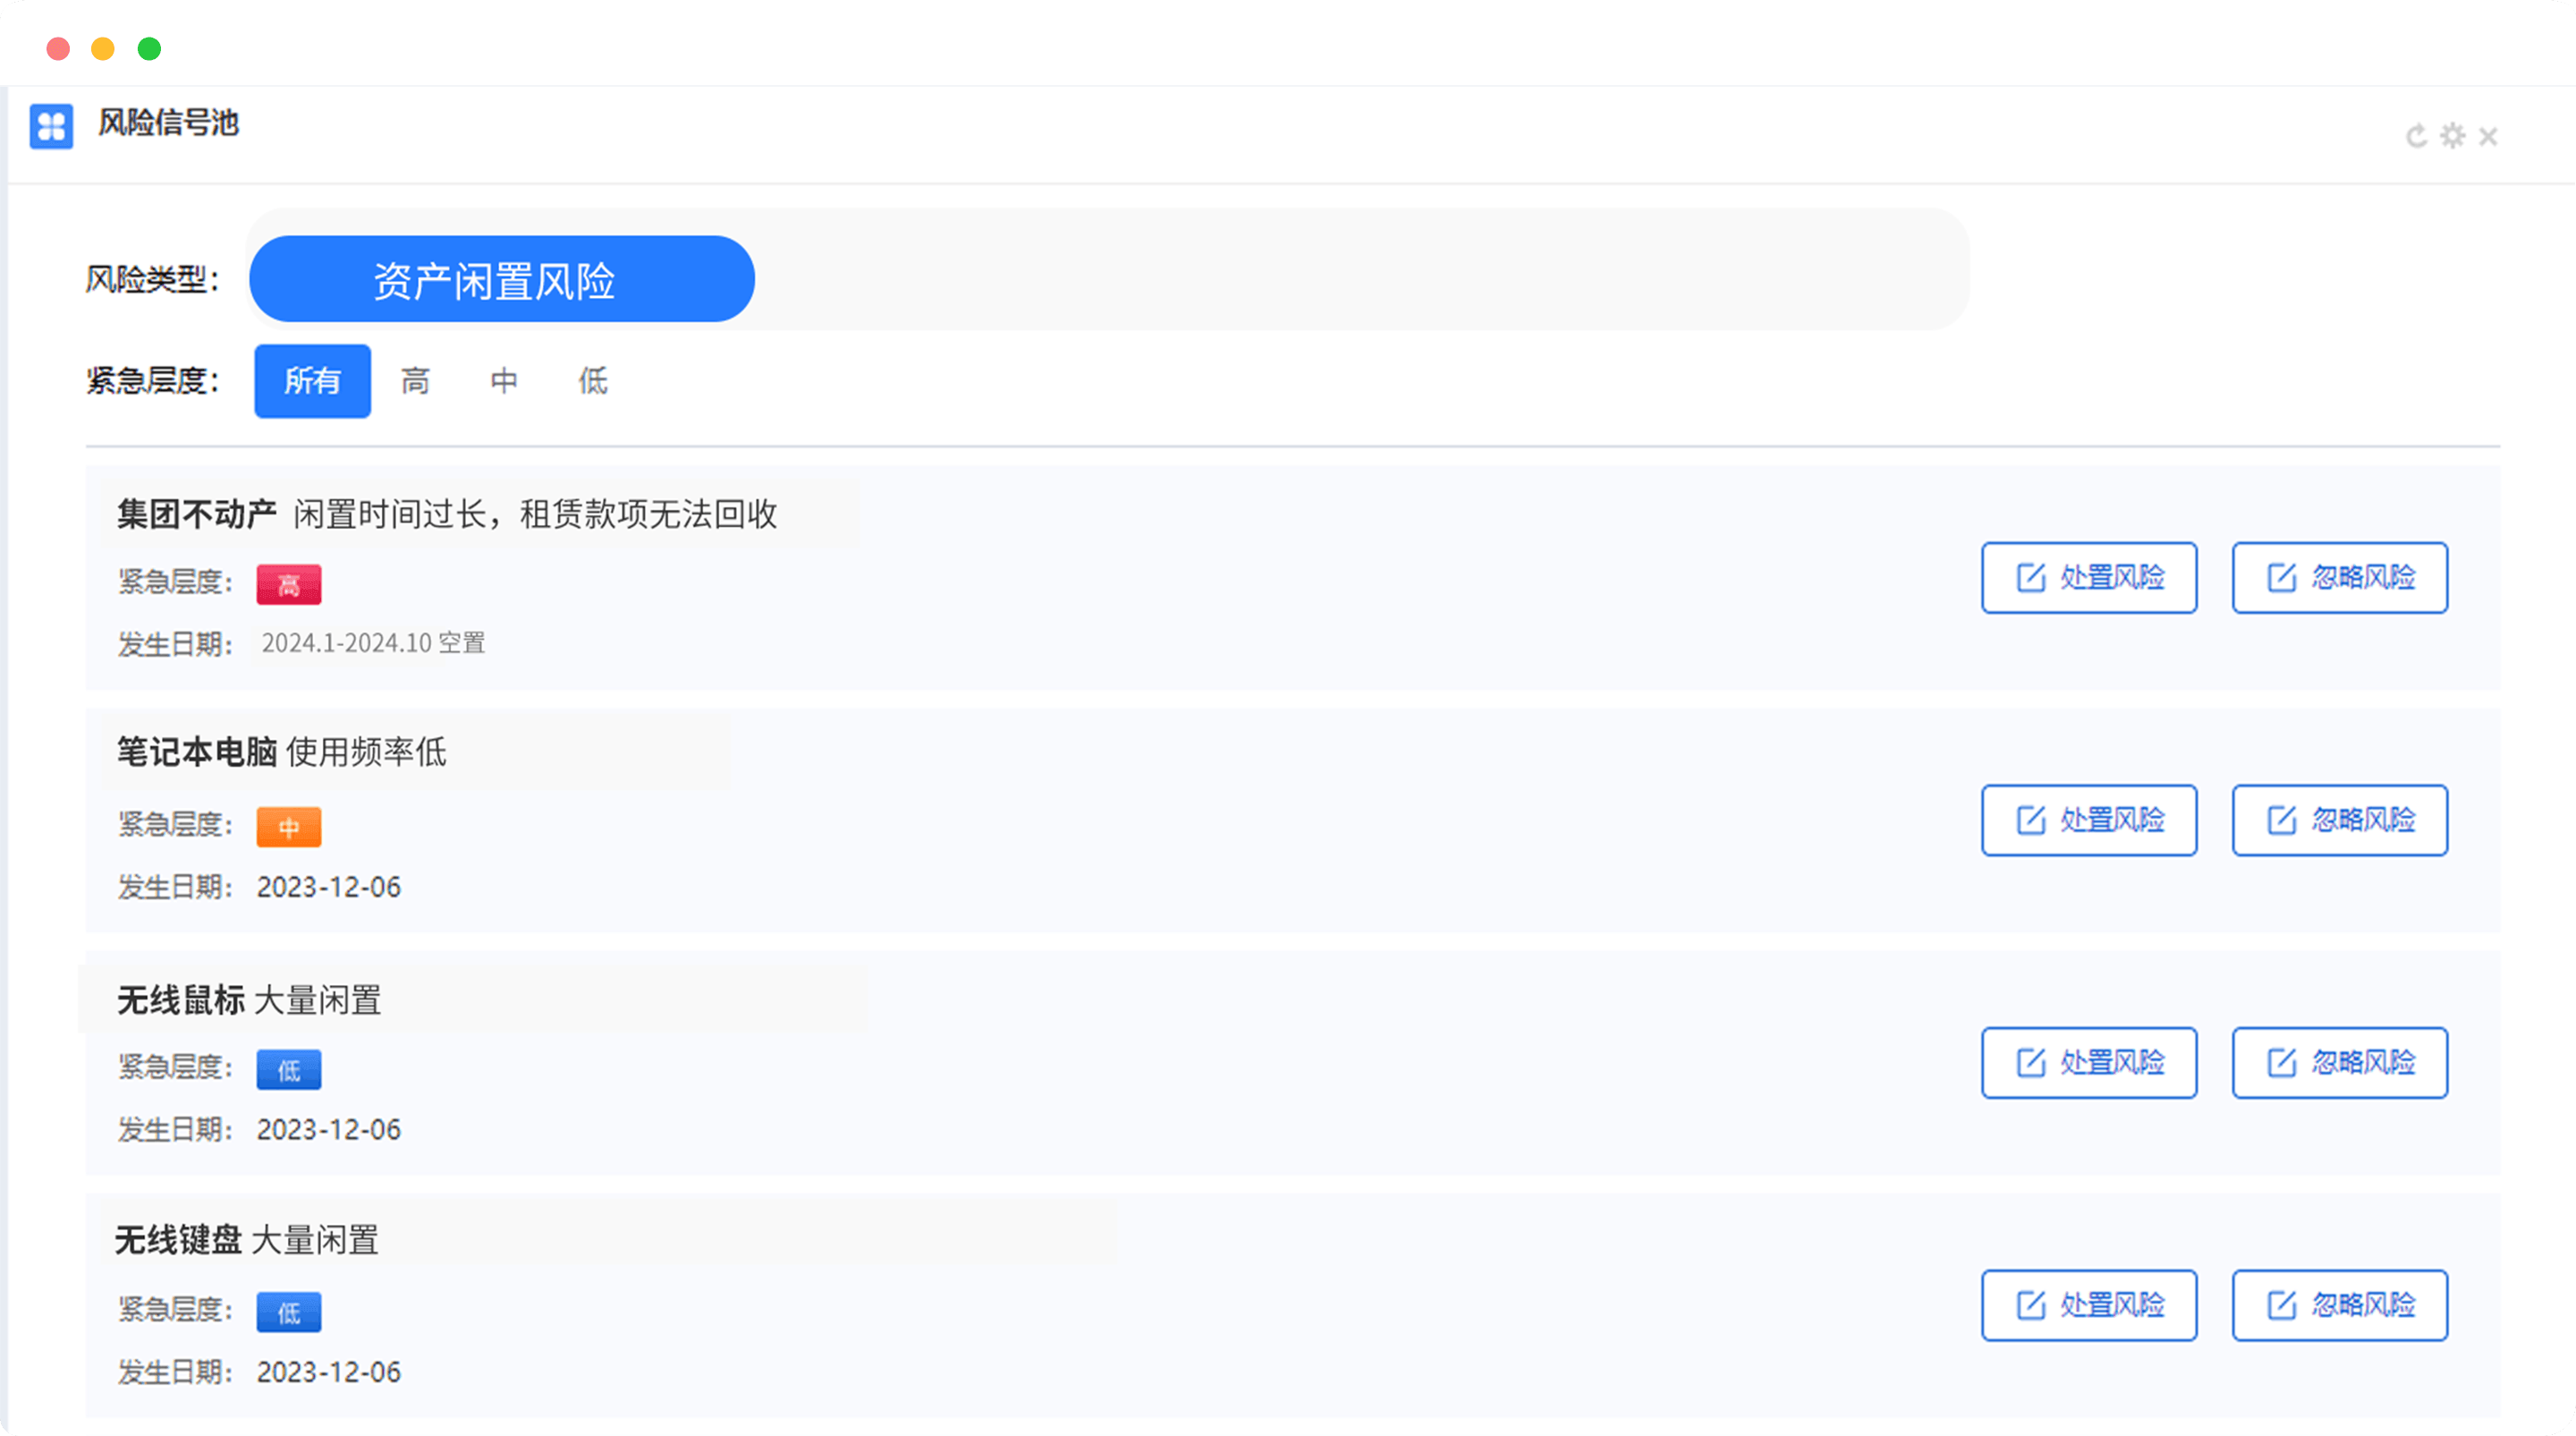This screenshot has width=2576, height=1436.
Task: Click the orange 中 urgency badge
Action: (x=289, y=827)
